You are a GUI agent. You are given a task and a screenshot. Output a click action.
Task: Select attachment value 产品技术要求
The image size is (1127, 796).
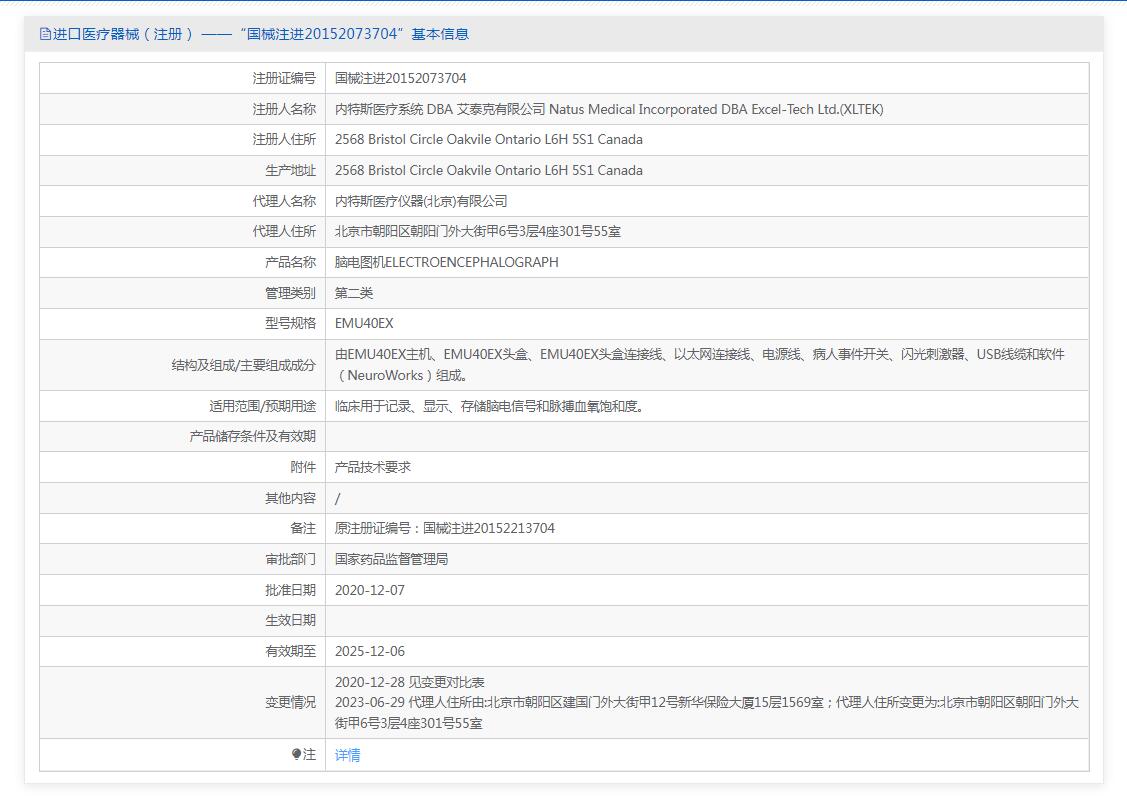coord(373,467)
